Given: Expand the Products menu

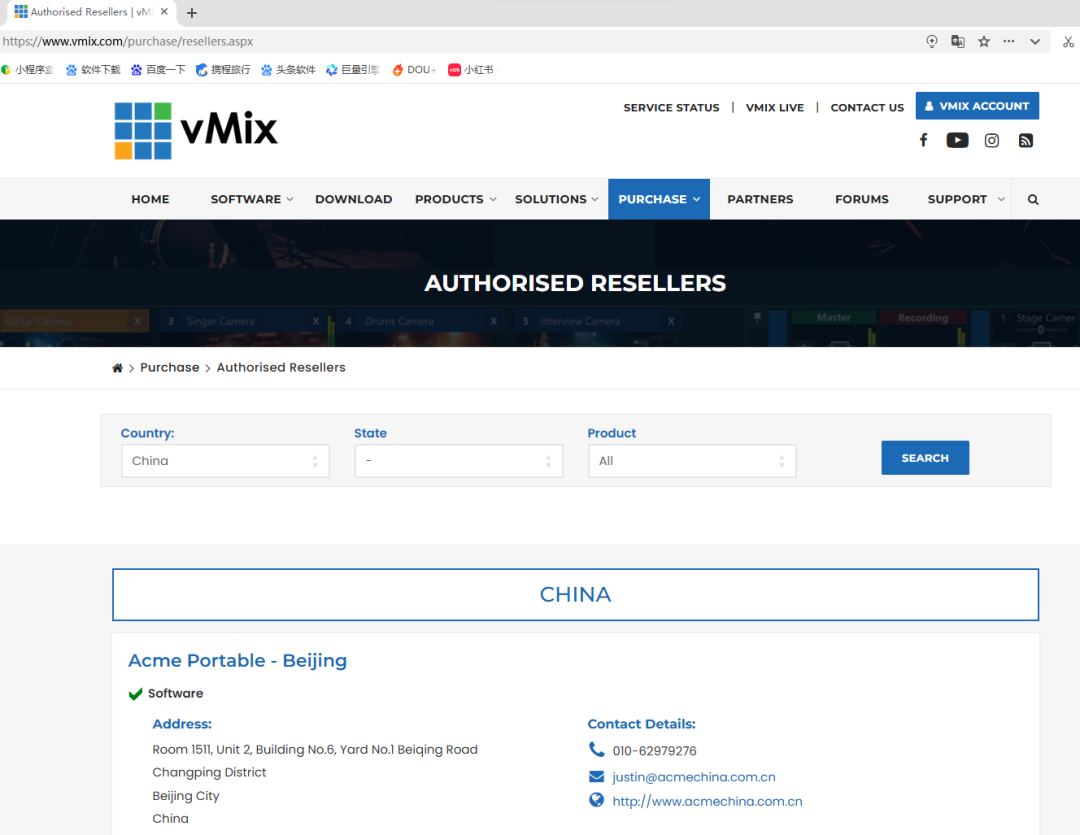Looking at the screenshot, I should pyautogui.click(x=455, y=199).
